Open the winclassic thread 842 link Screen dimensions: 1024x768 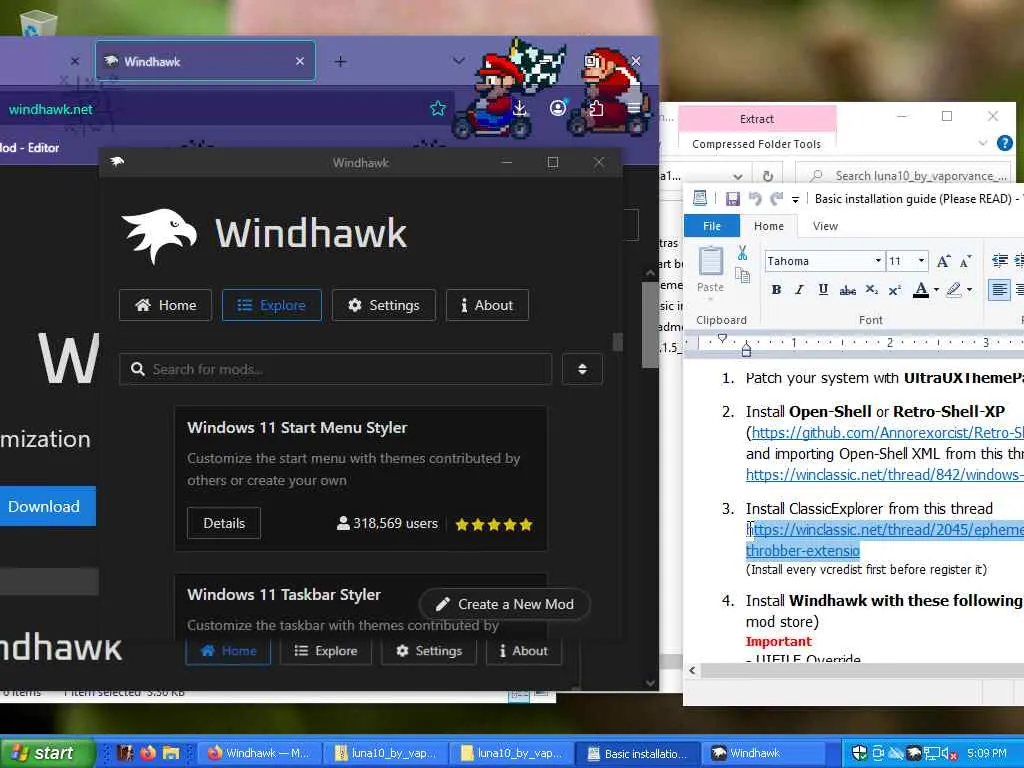point(884,475)
